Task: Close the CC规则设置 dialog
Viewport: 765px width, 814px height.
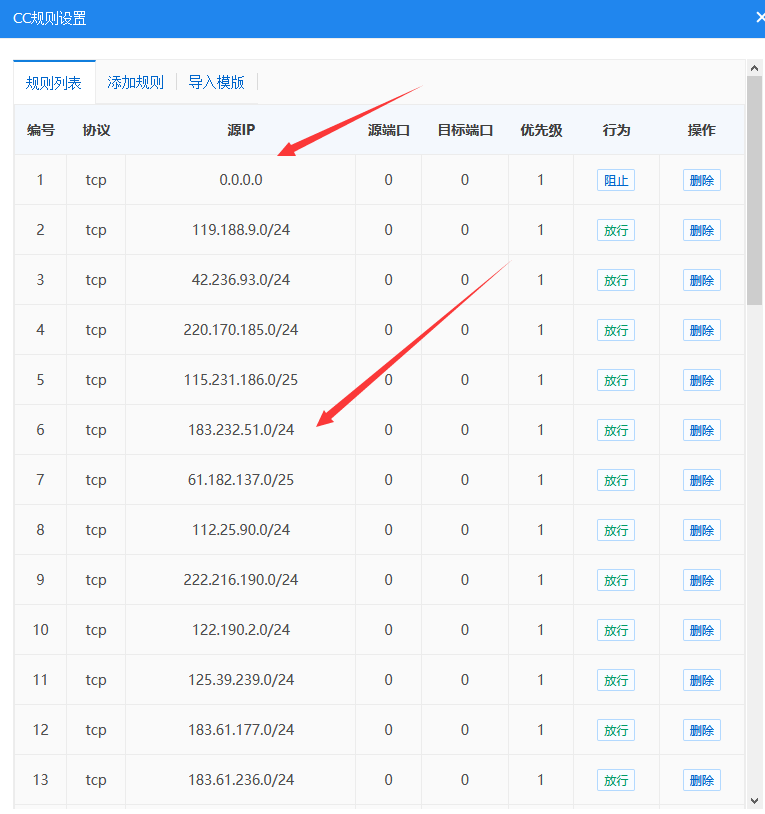Action: [759, 18]
